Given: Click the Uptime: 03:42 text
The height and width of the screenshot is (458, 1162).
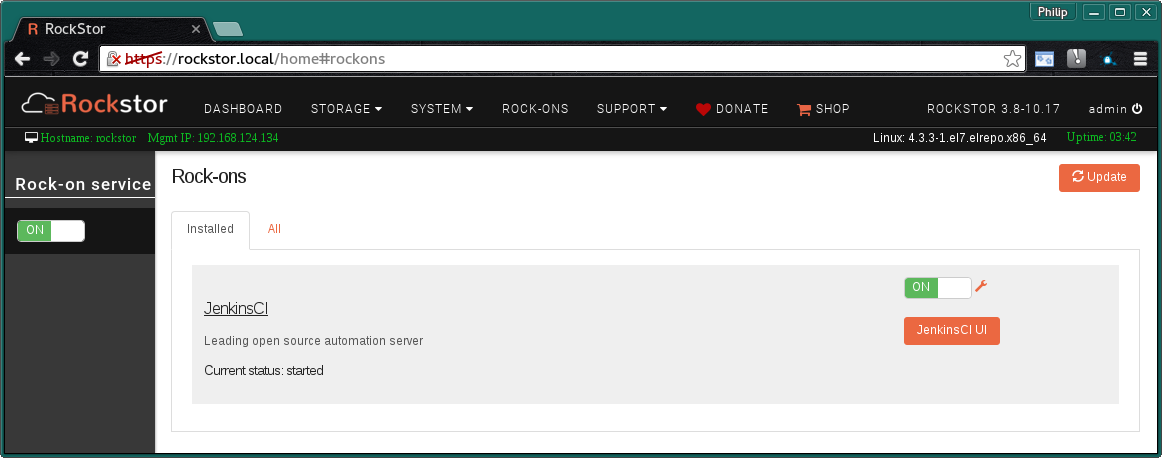Looking at the screenshot, I should point(1101,137).
